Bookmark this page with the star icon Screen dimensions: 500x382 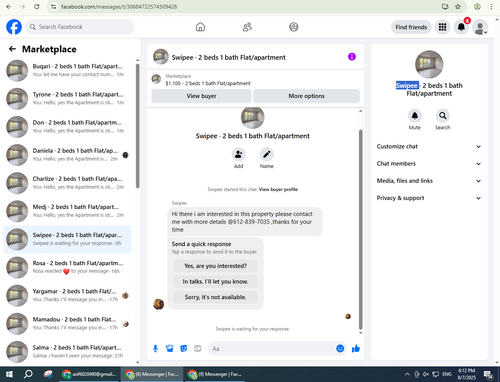458,7
